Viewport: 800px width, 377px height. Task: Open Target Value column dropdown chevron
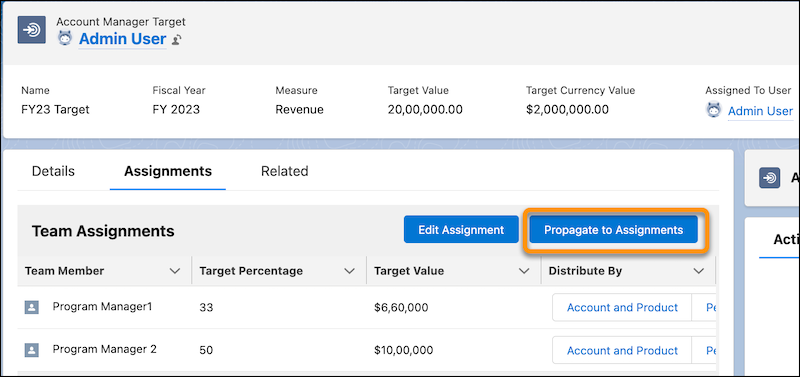point(524,271)
